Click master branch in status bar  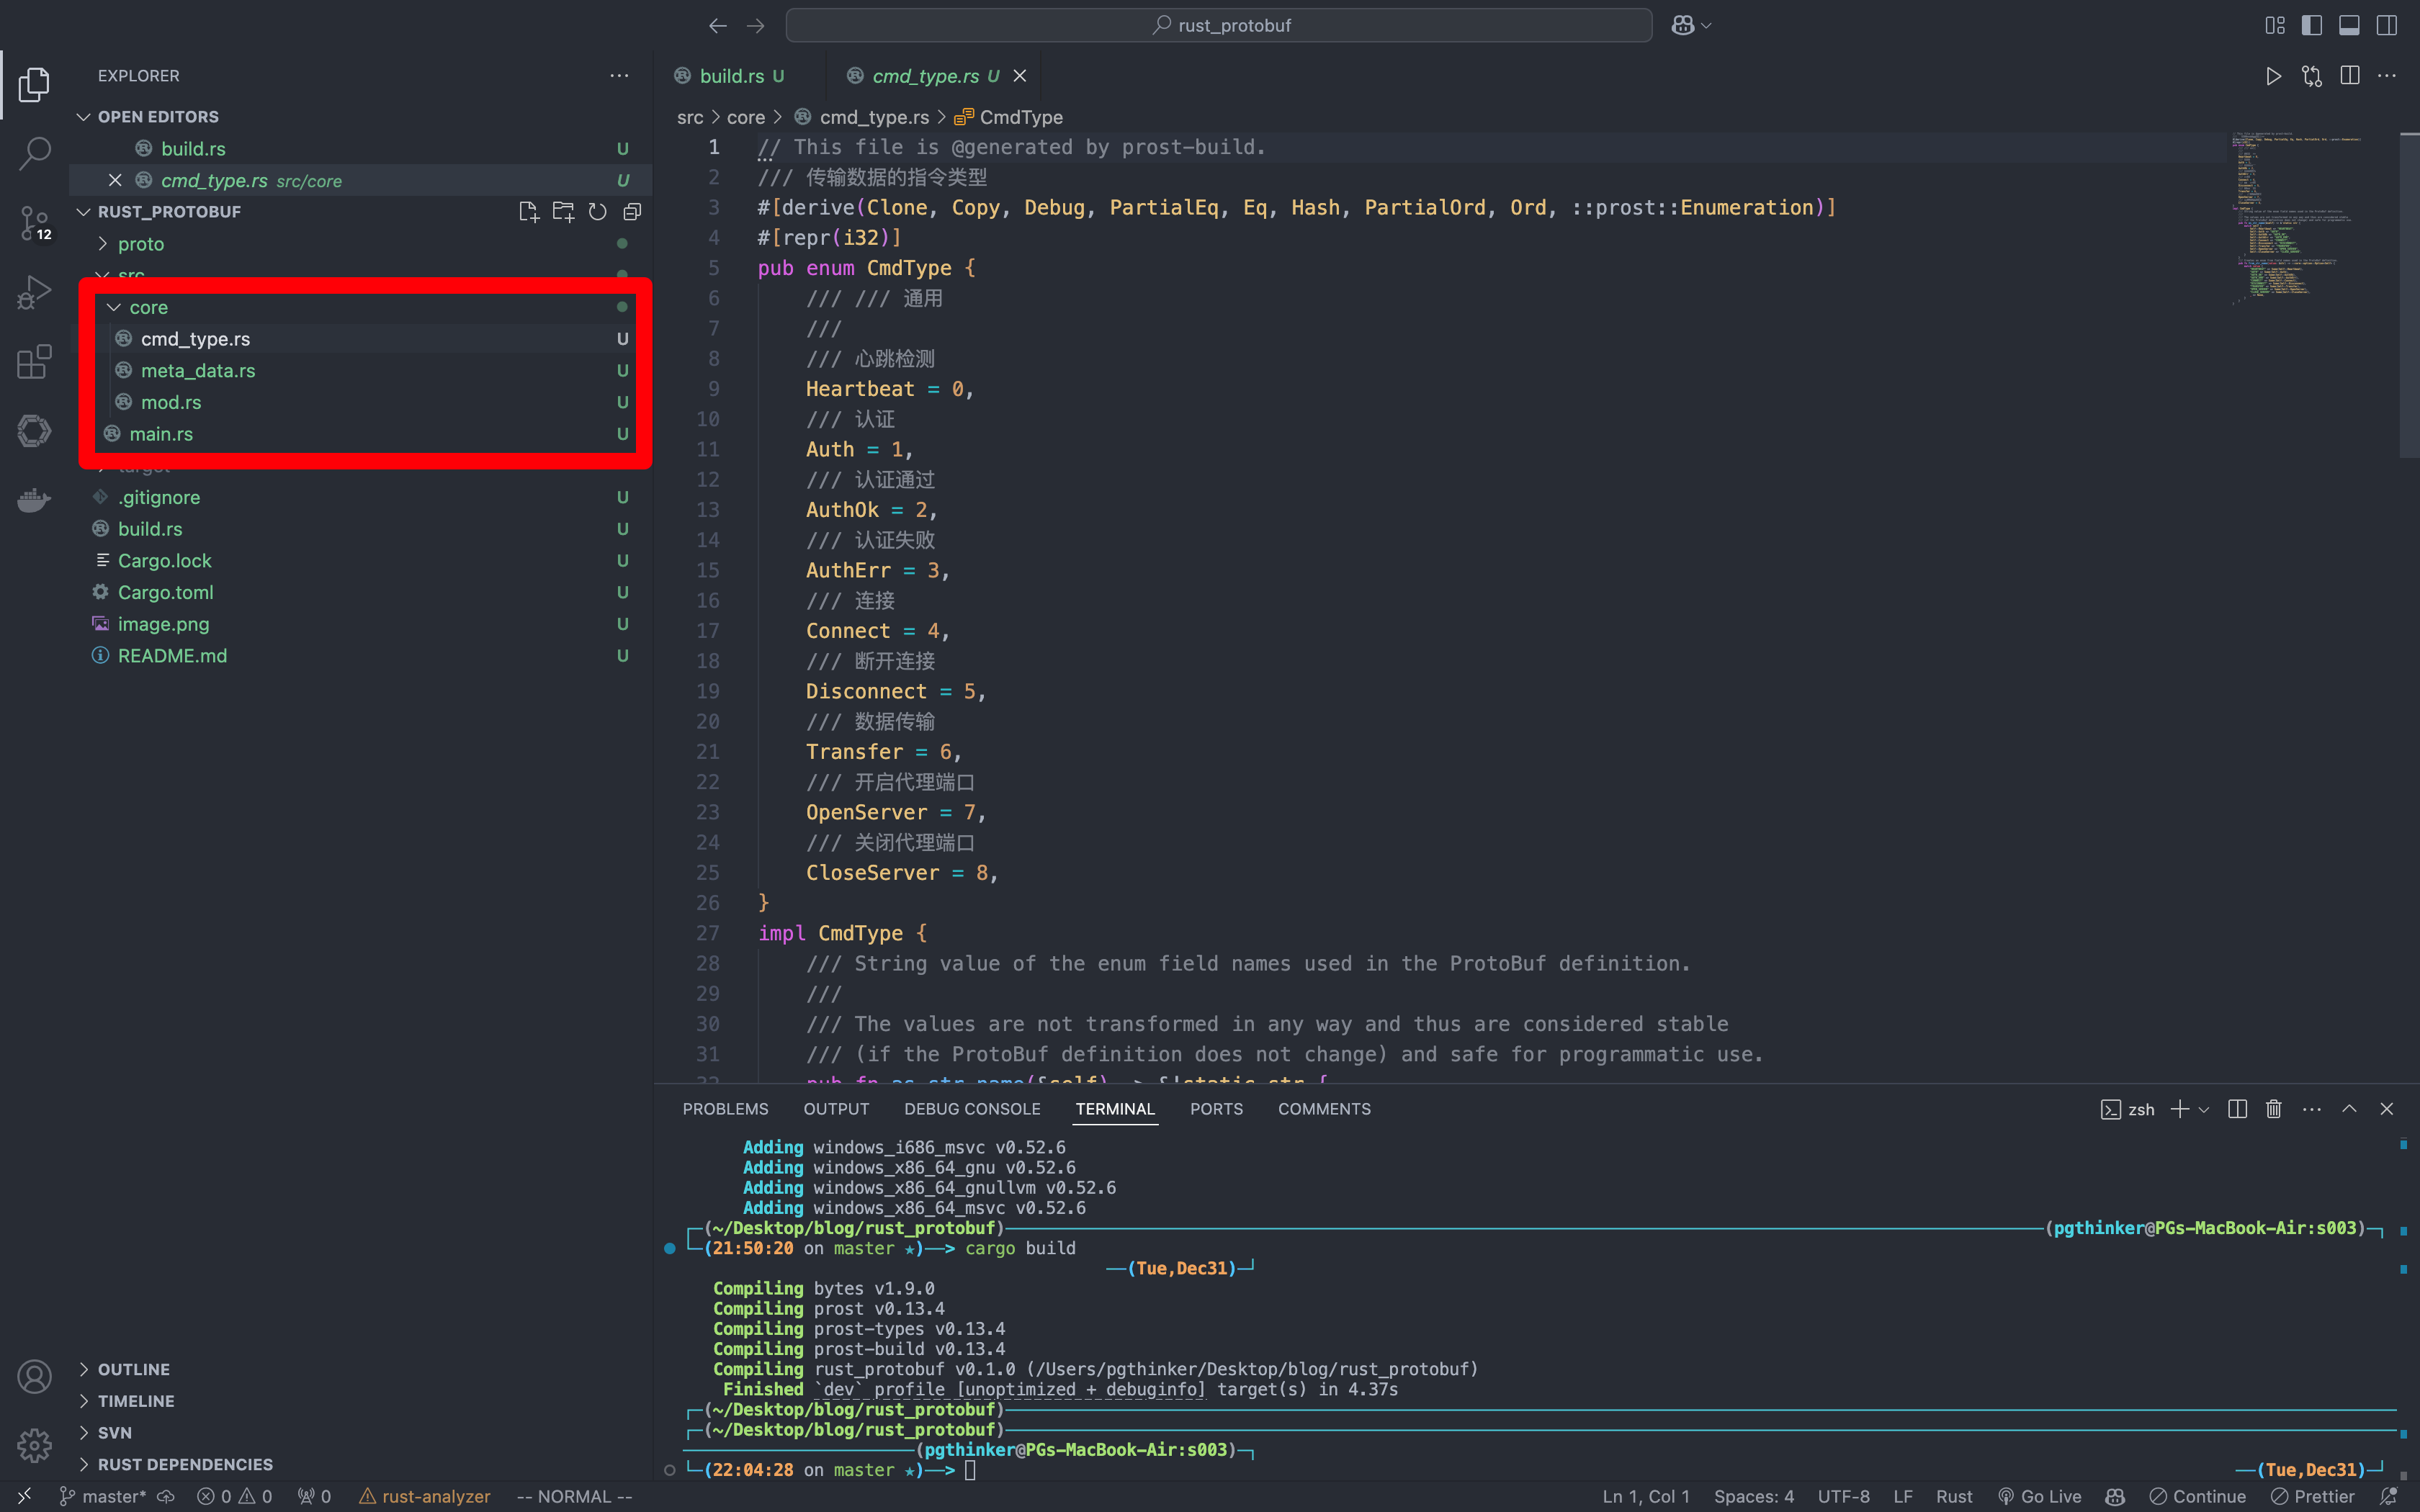coord(102,1496)
